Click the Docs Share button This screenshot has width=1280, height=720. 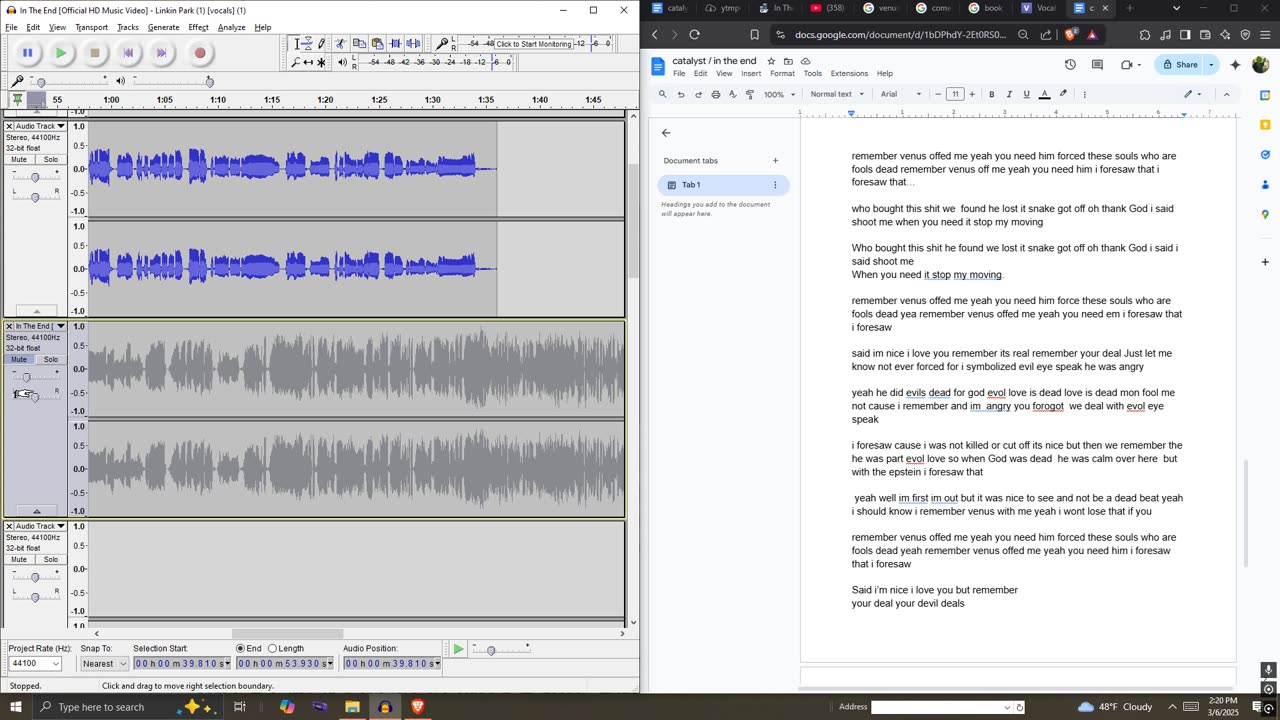(1179, 65)
